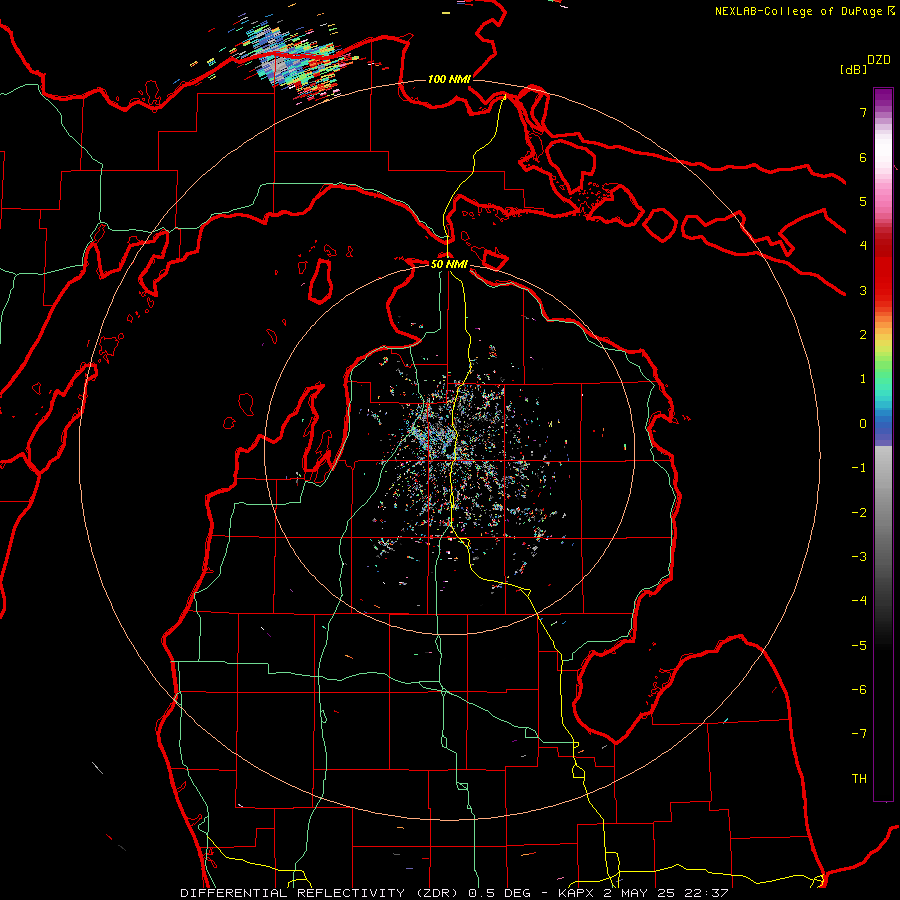Click the 3 value on color scale
The width and height of the screenshot is (900, 900).
click(x=863, y=290)
